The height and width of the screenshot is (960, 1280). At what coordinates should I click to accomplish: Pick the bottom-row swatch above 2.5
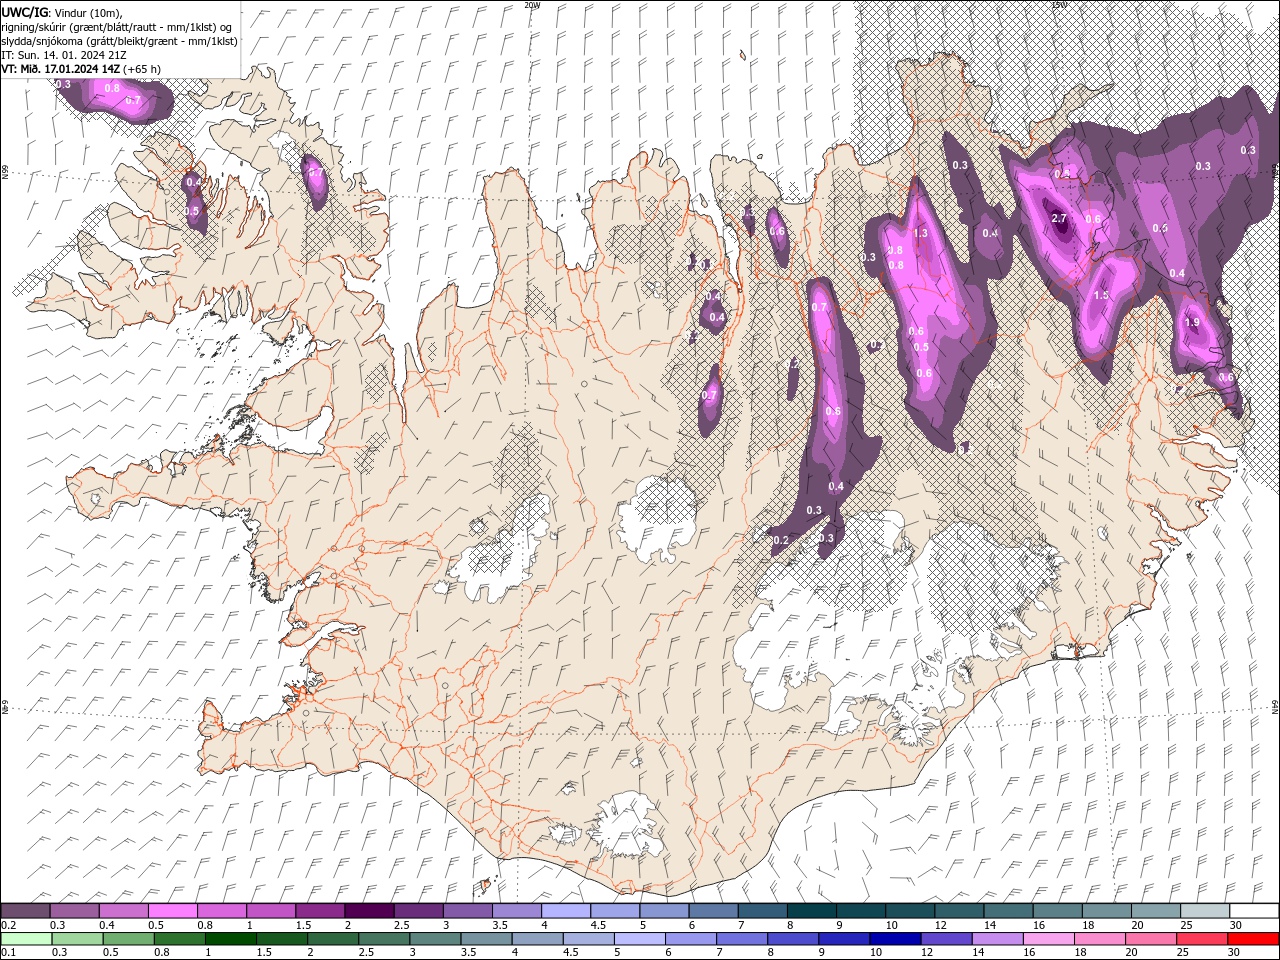point(384,939)
